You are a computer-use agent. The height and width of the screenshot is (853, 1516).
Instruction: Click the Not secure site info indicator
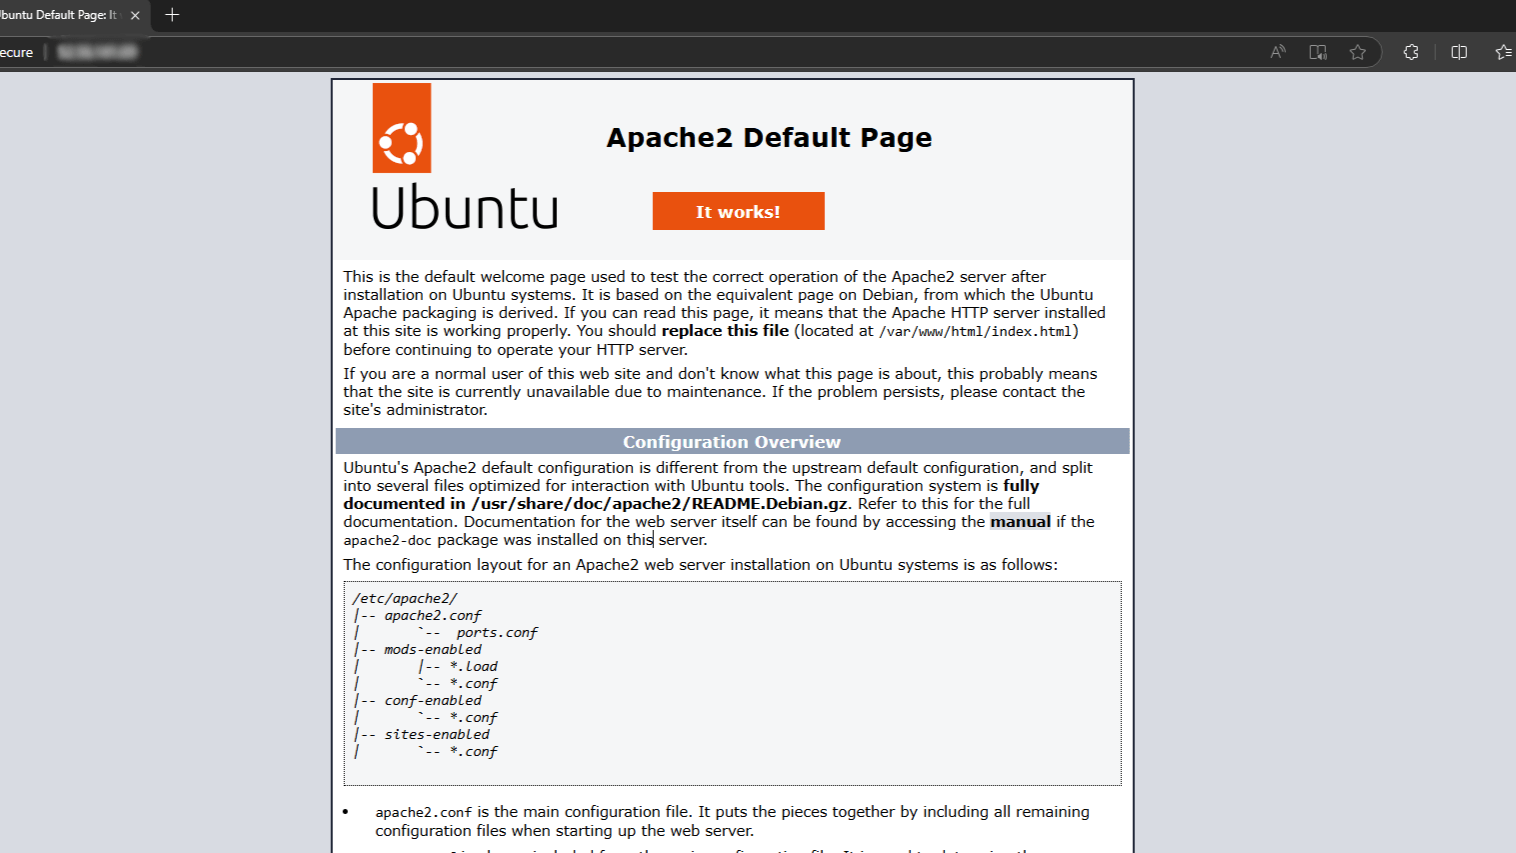tap(16, 52)
